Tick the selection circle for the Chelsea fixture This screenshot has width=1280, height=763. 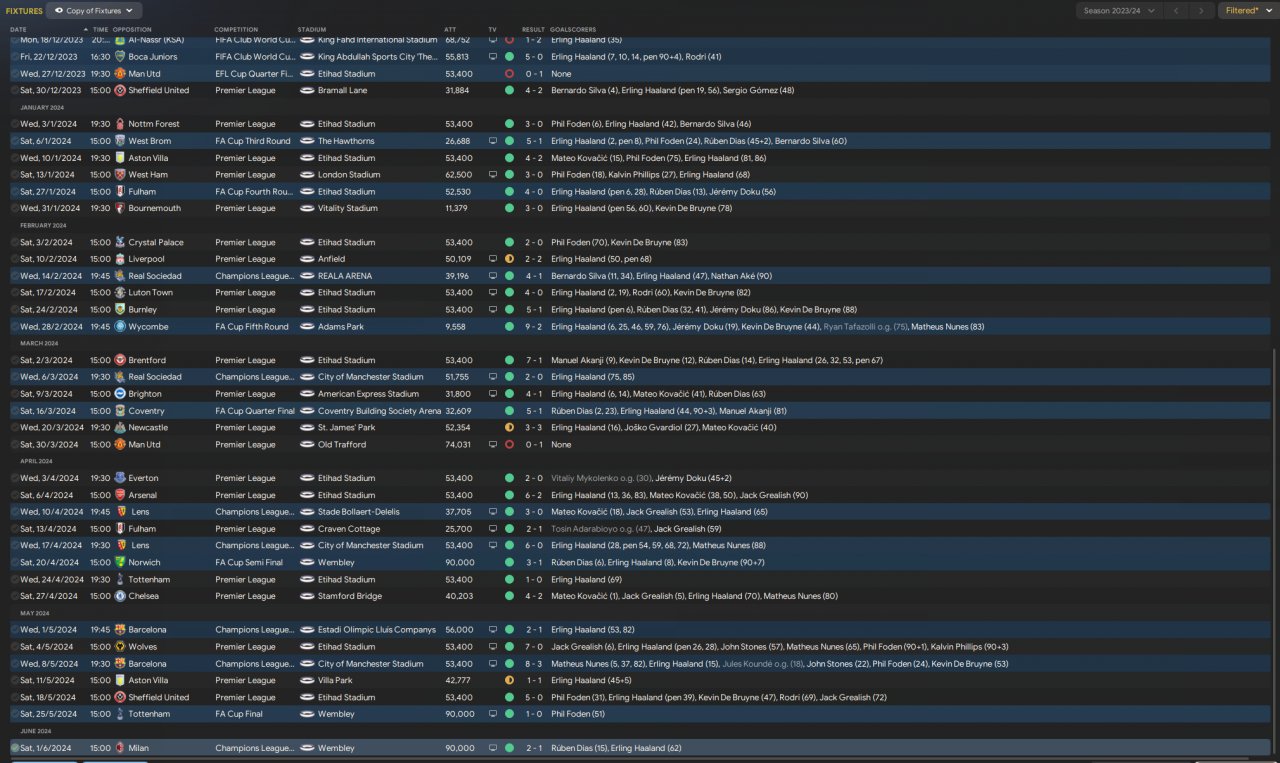pyautogui.click(x=15, y=596)
